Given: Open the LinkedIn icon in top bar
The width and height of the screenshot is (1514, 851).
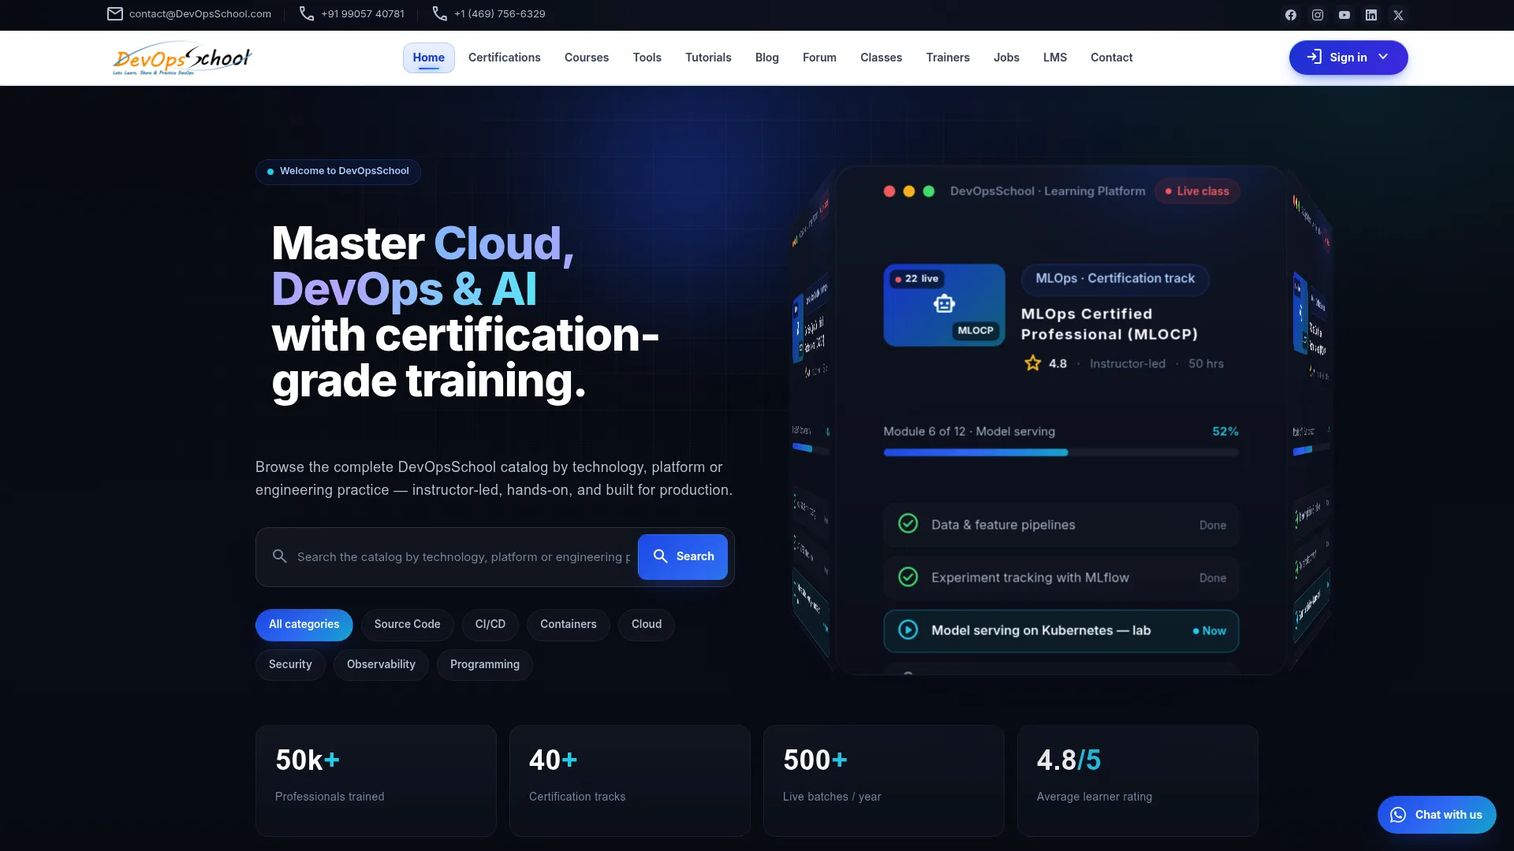Looking at the screenshot, I should 1371,15.
